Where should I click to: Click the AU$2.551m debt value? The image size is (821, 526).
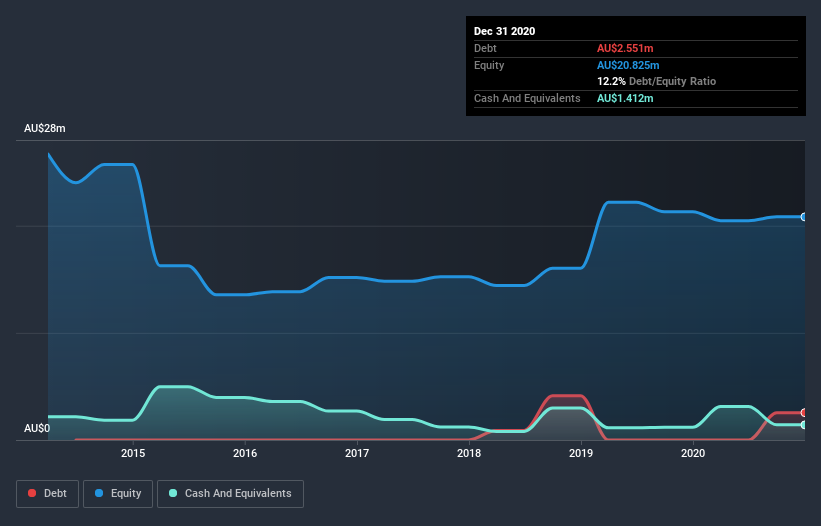click(625, 48)
